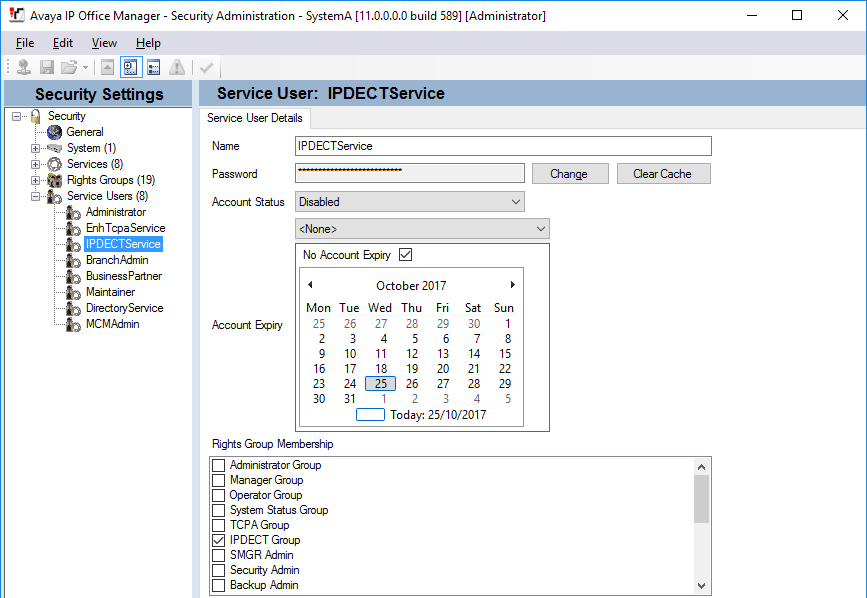Open the Help menu
Viewport: 867px width, 598px height.
coord(148,43)
